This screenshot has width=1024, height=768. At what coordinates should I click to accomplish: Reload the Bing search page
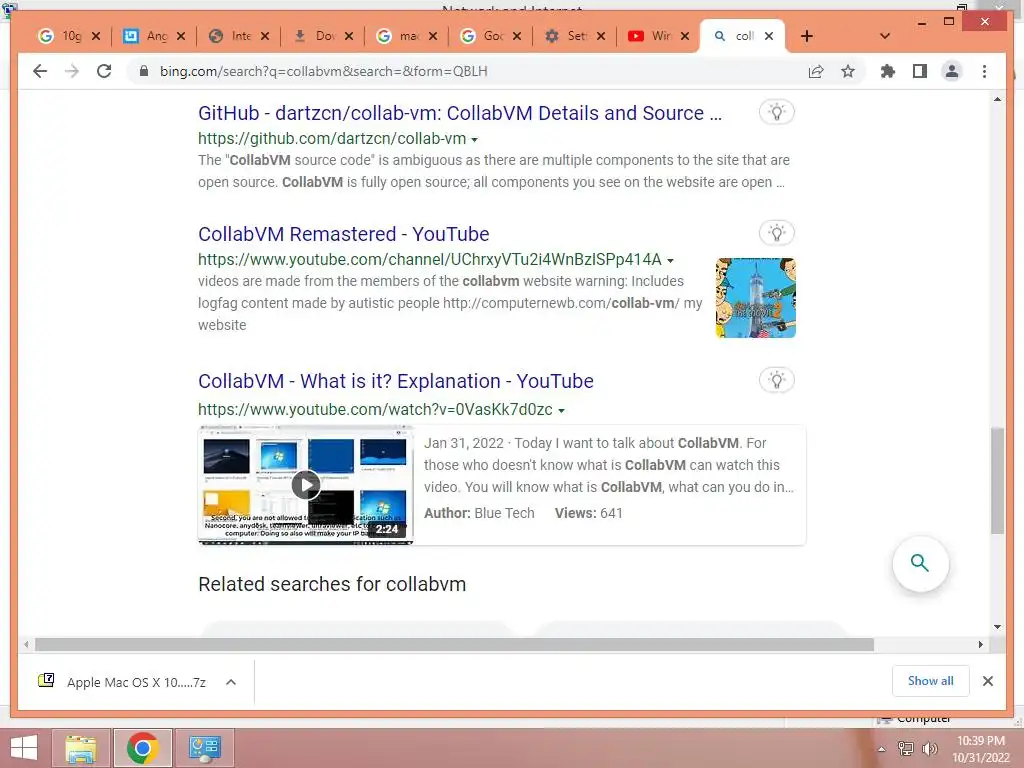(x=104, y=71)
